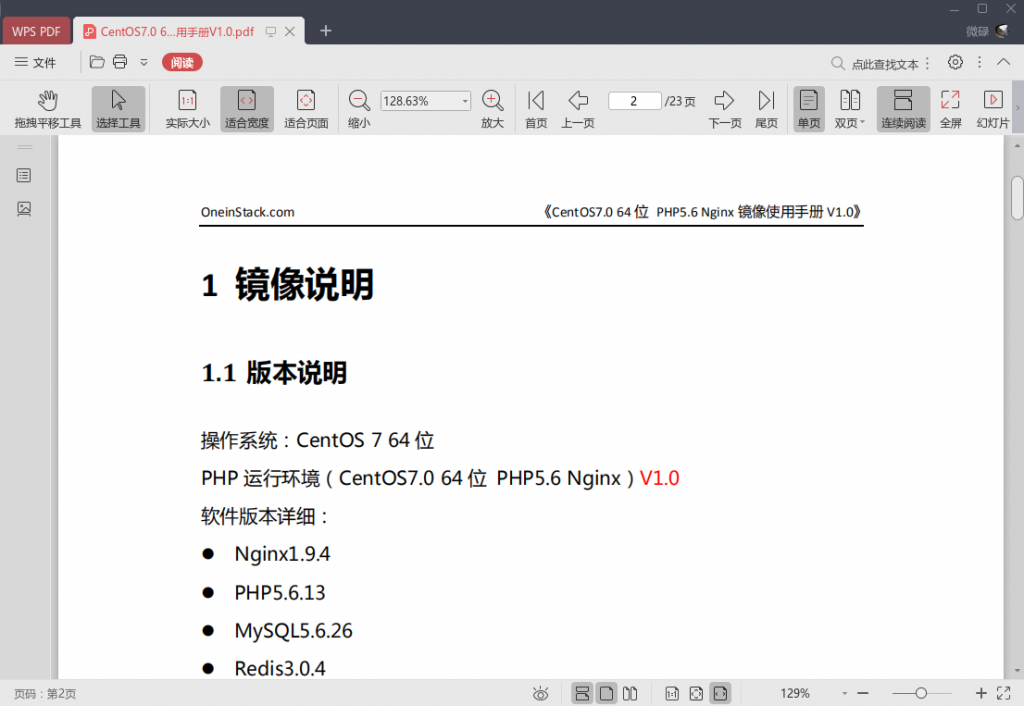Expand the toolbar overflow arrow
1024x706 pixels.
(1017, 108)
